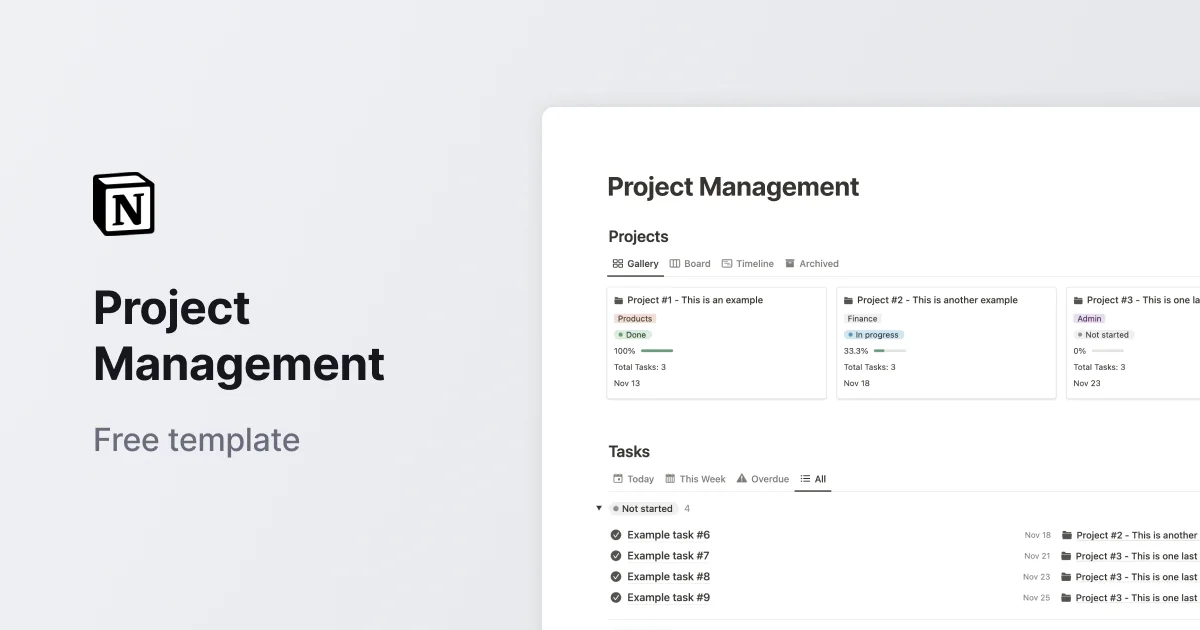1200x630 pixels.
Task: Switch to the All tasks tab
Action: pos(813,478)
